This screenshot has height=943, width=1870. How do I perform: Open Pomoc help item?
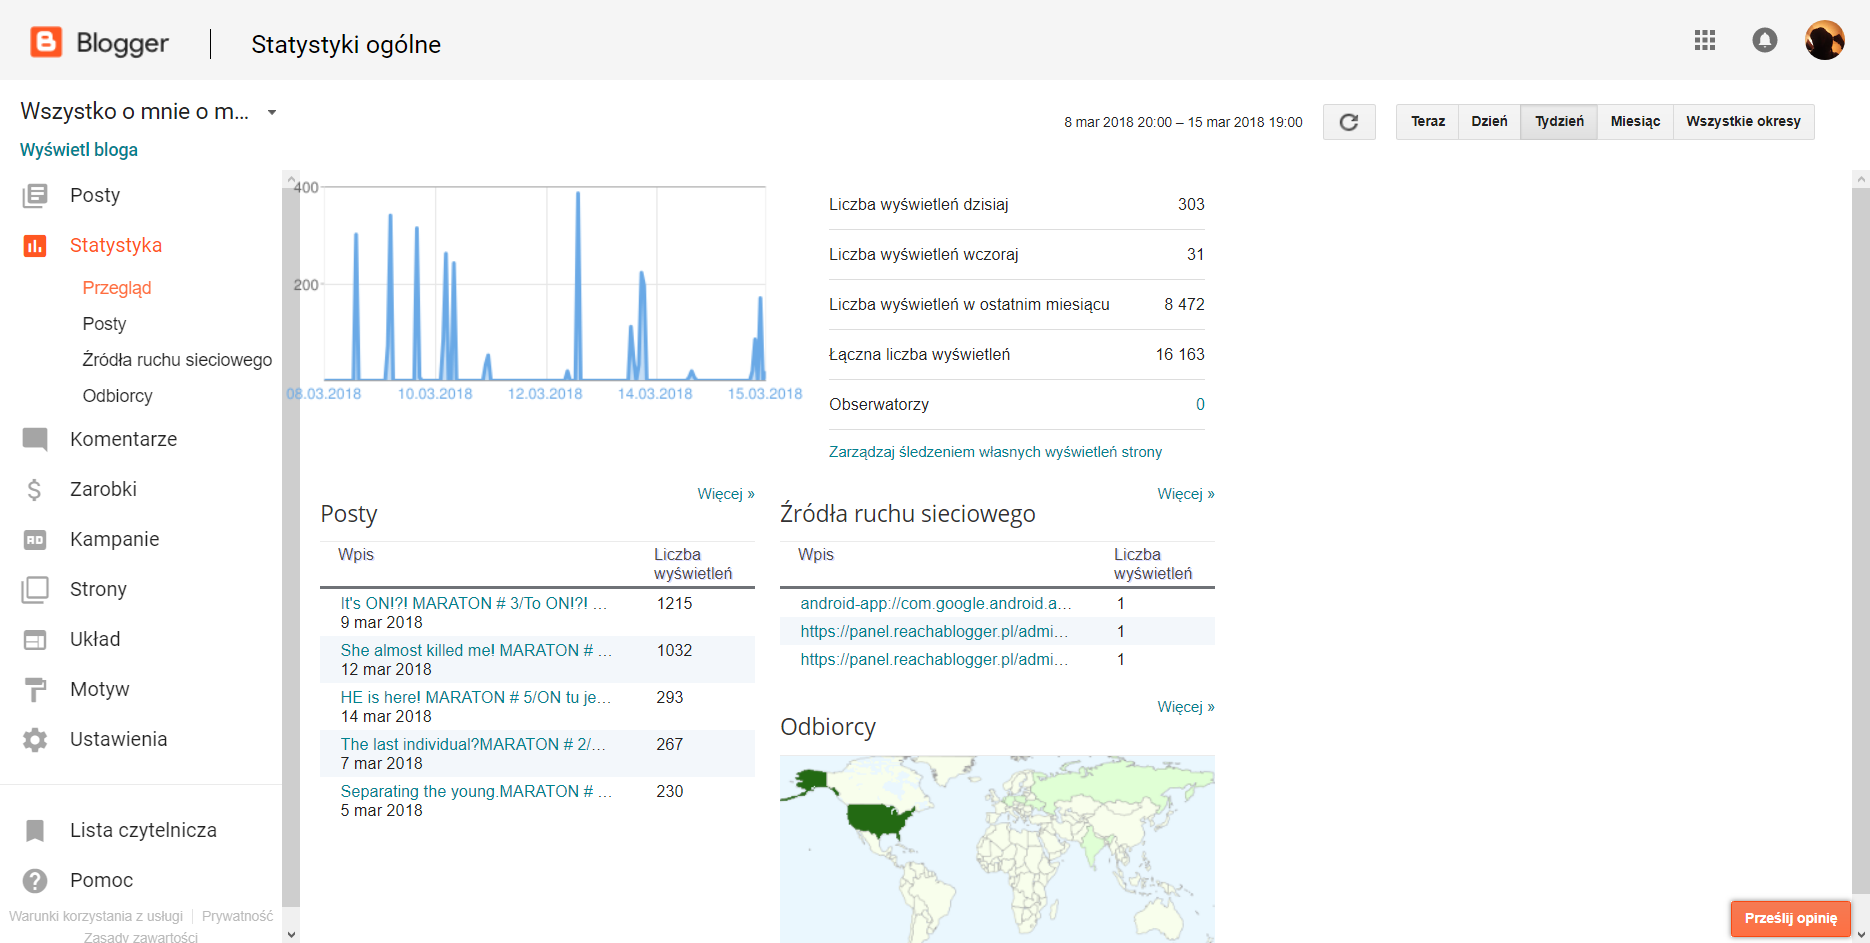[101, 880]
